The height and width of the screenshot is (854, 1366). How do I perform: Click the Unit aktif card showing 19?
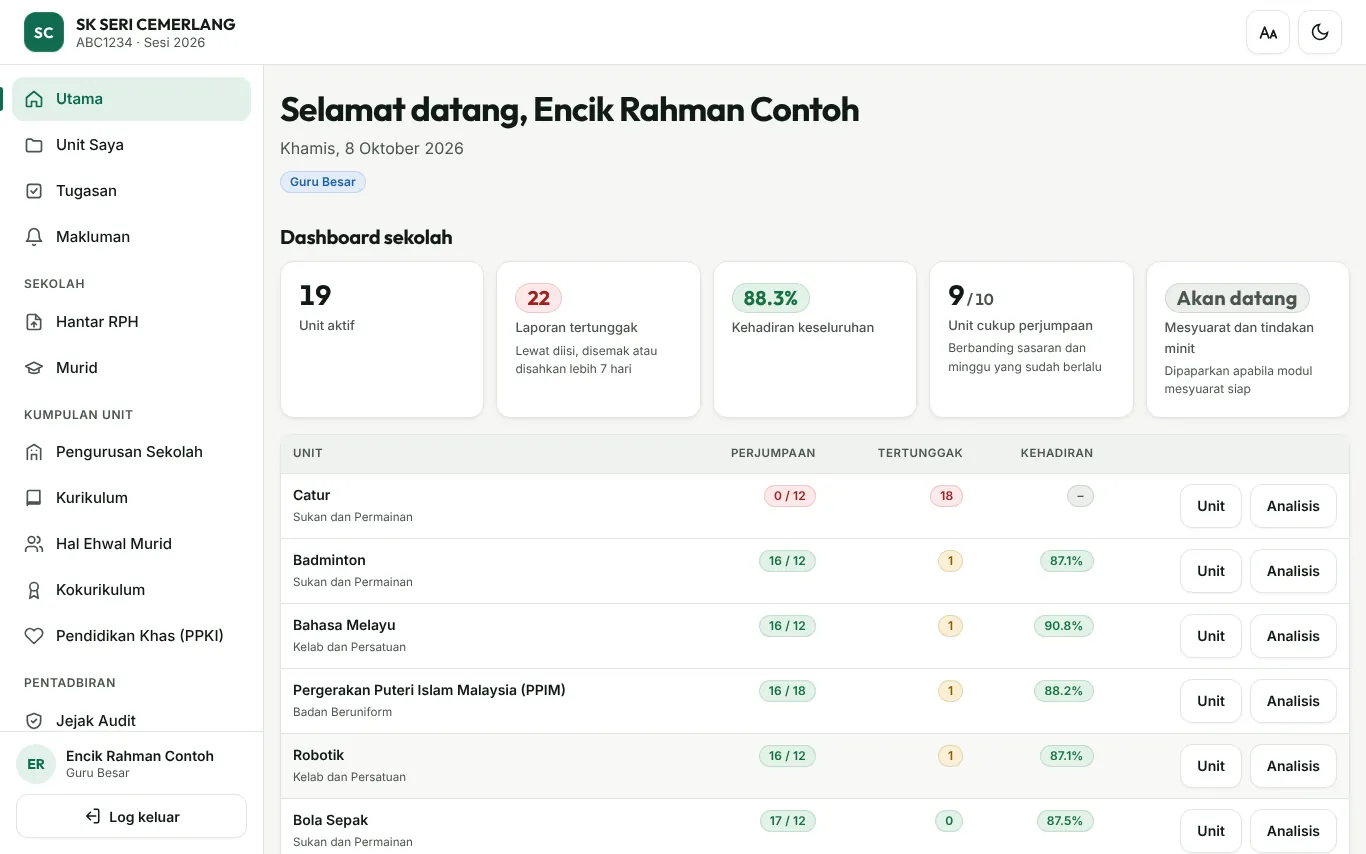click(382, 340)
